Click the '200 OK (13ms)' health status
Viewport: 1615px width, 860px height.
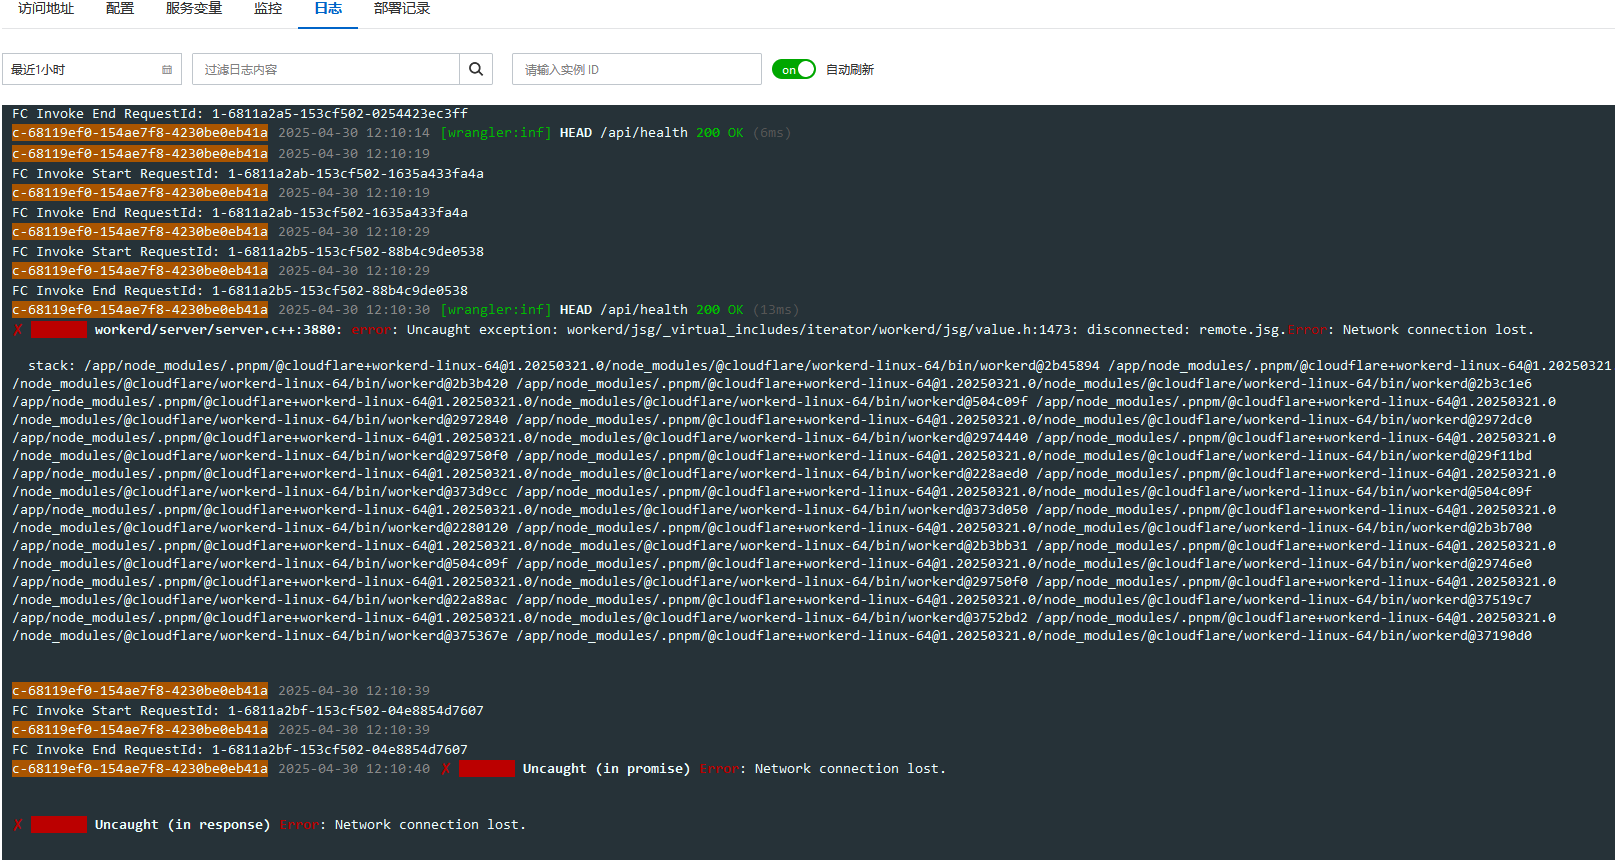click(x=747, y=310)
